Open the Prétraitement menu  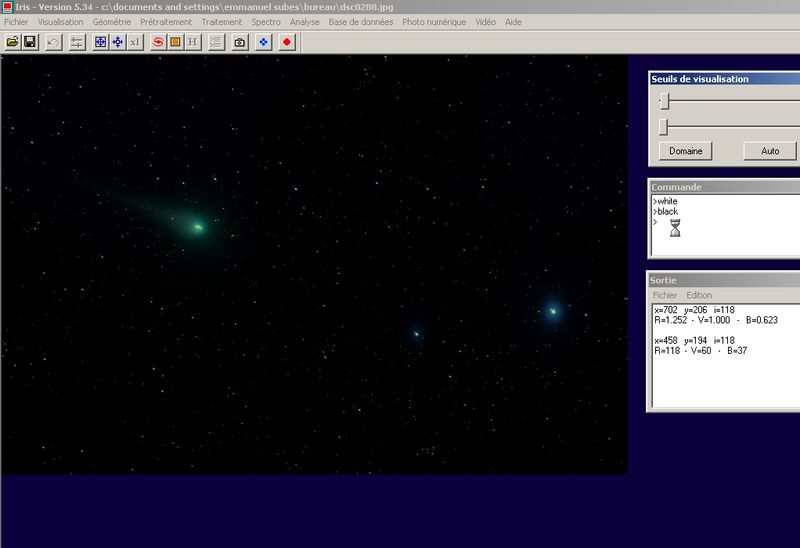[166, 22]
